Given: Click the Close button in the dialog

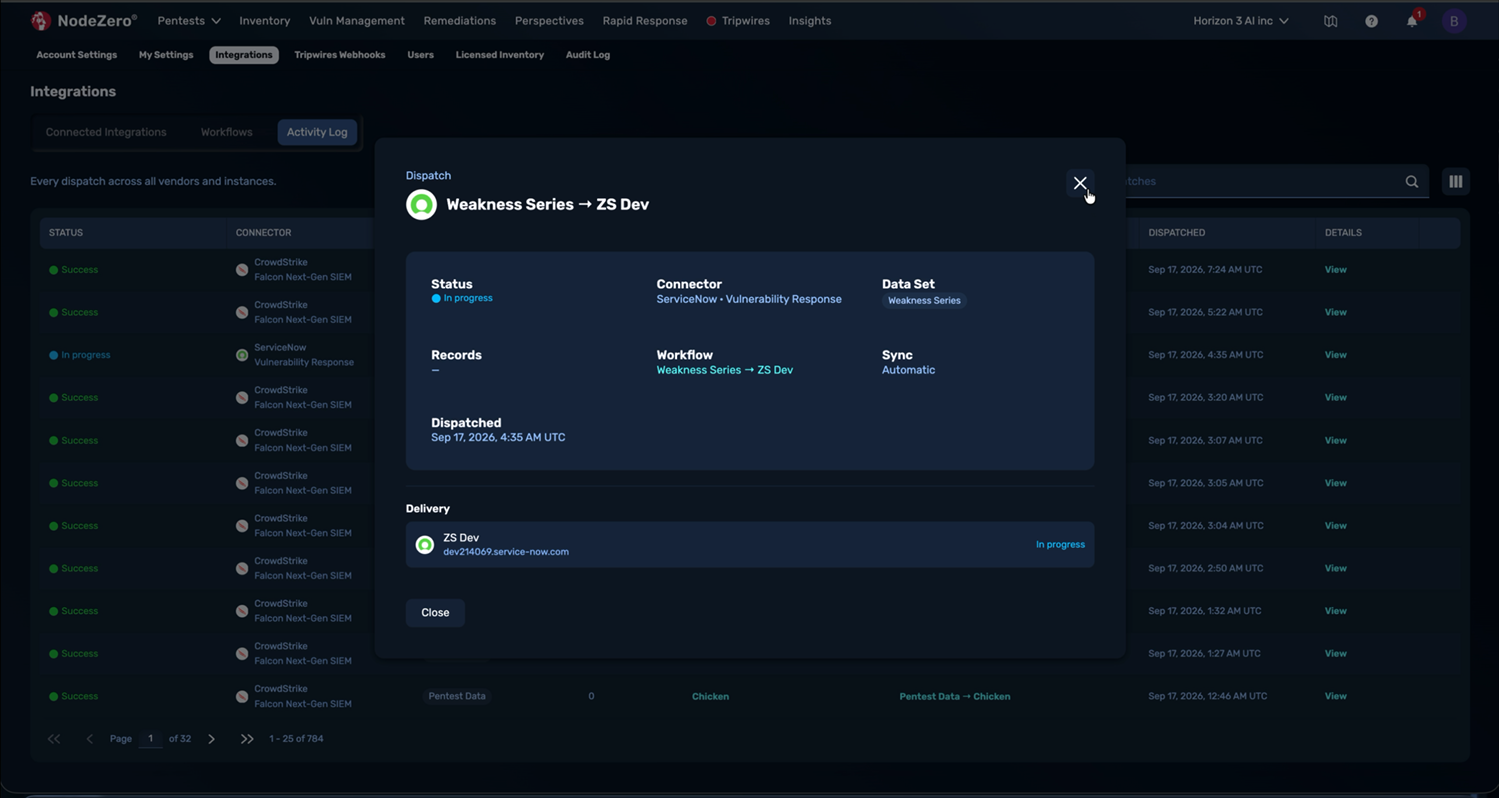Looking at the screenshot, I should pyautogui.click(x=435, y=613).
